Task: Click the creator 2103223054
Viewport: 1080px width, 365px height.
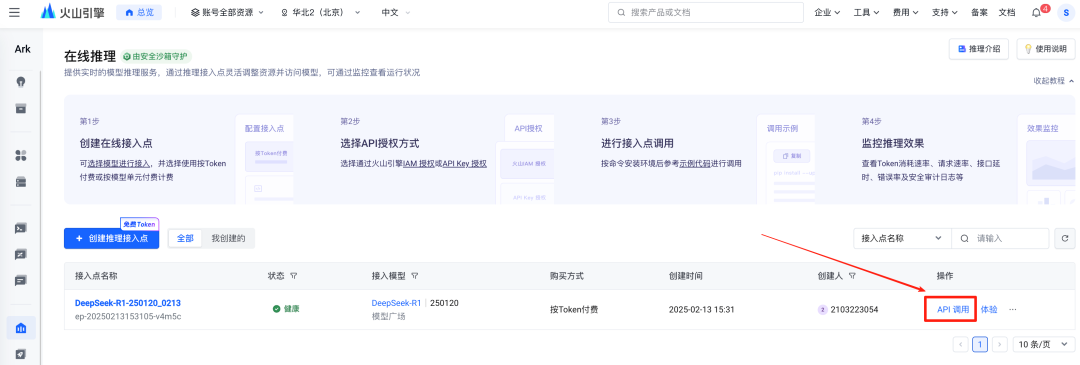Action: 853,310
